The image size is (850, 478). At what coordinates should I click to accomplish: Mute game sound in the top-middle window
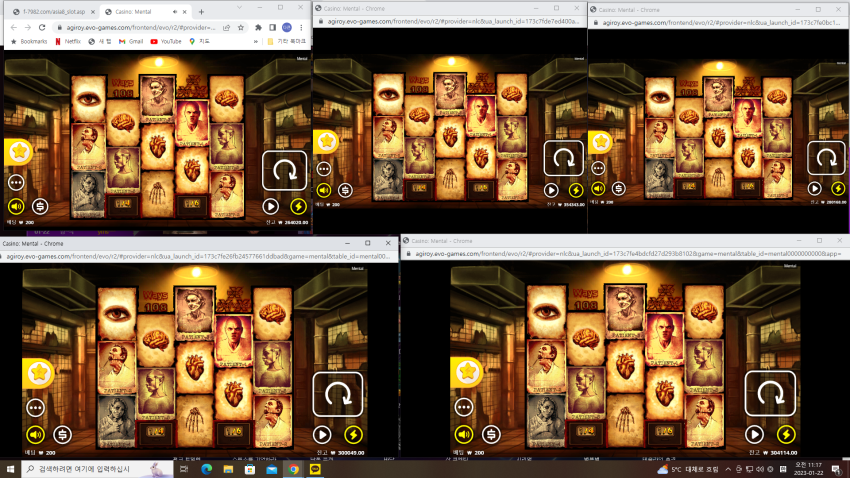(x=324, y=190)
